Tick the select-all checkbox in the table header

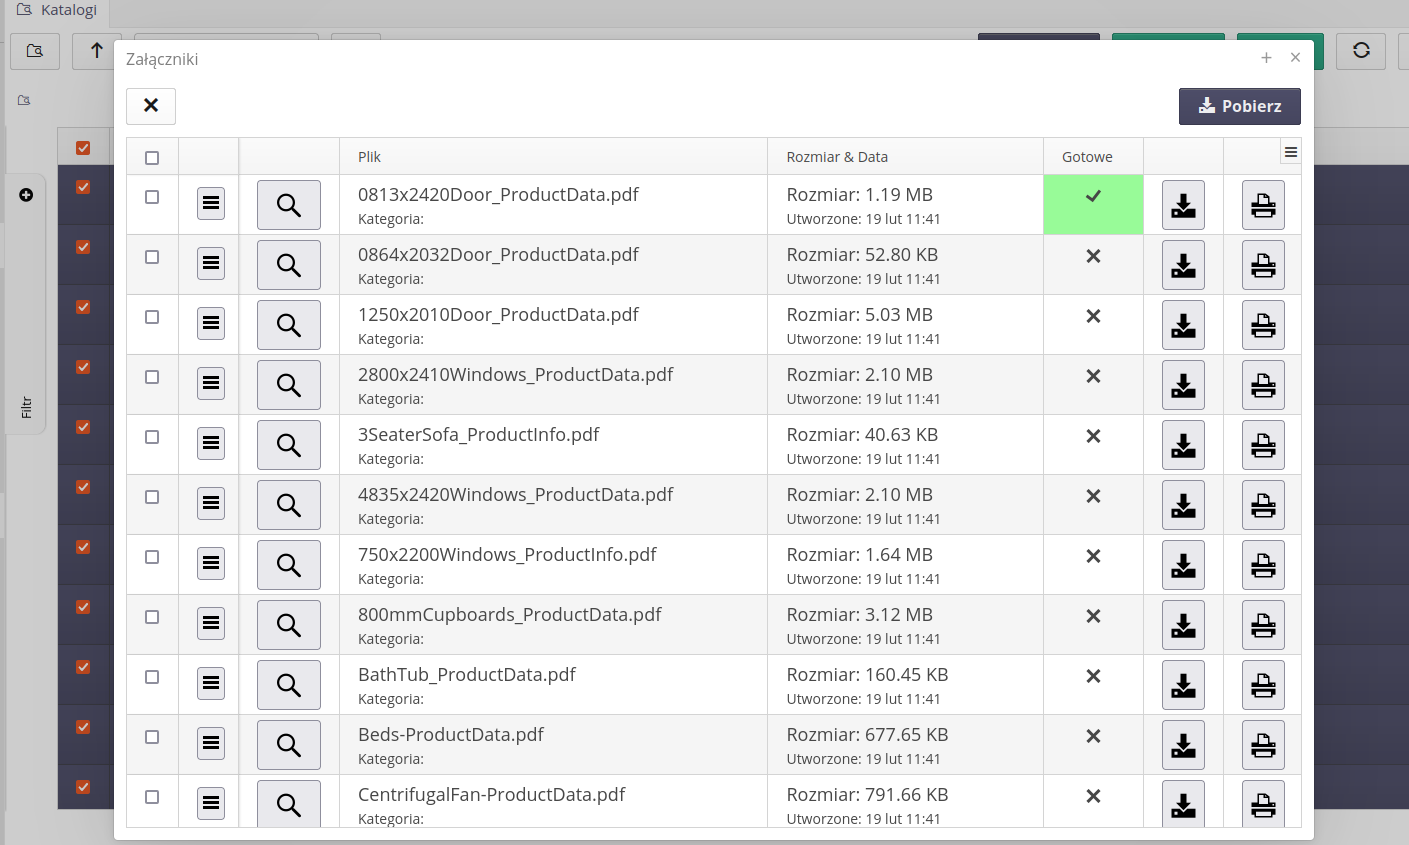click(152, 157)
